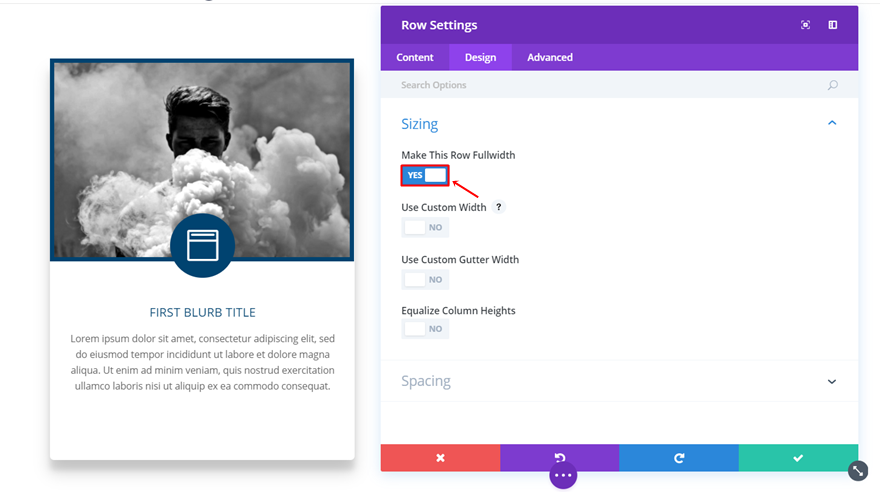Open the Advanced tab
Viewport: 880px width, 492px height.
550,57
